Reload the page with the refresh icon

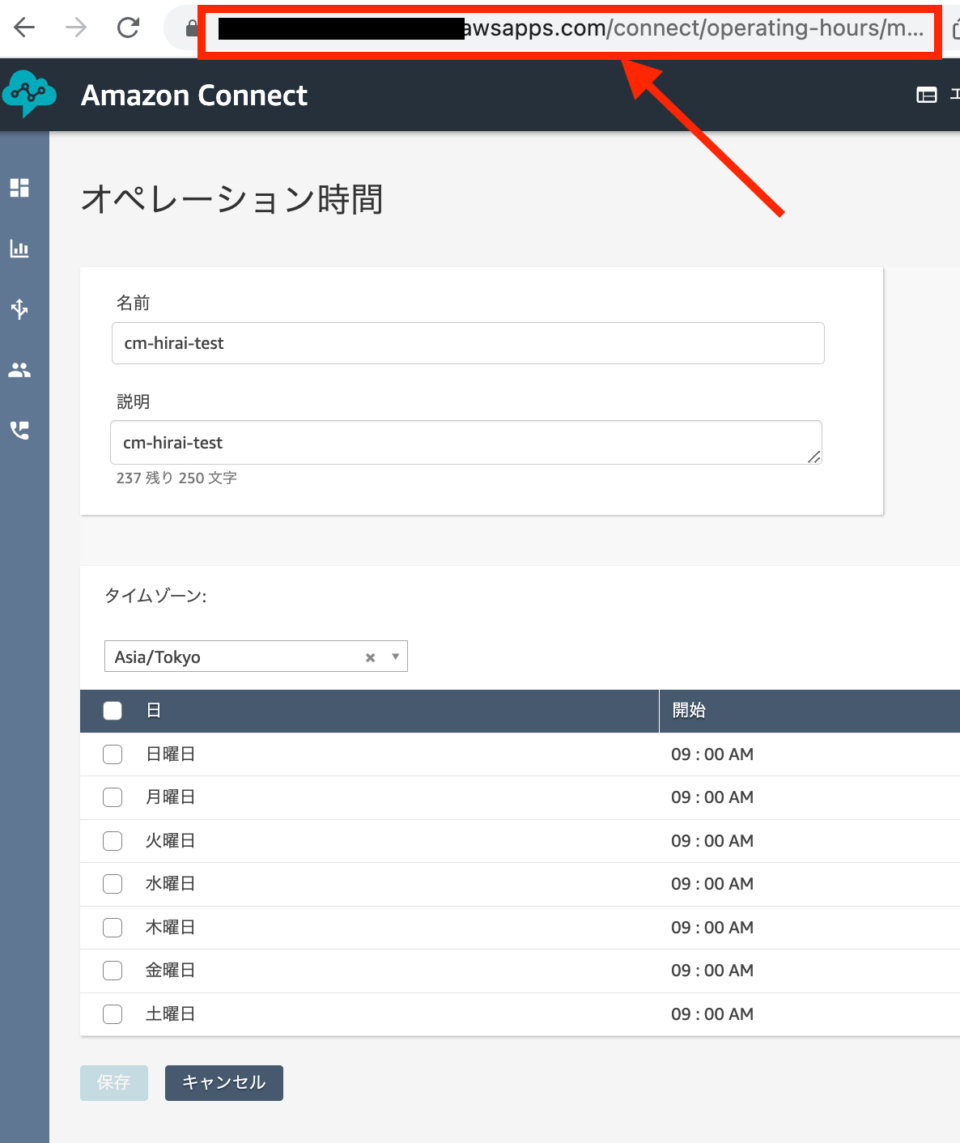(128, 28)
